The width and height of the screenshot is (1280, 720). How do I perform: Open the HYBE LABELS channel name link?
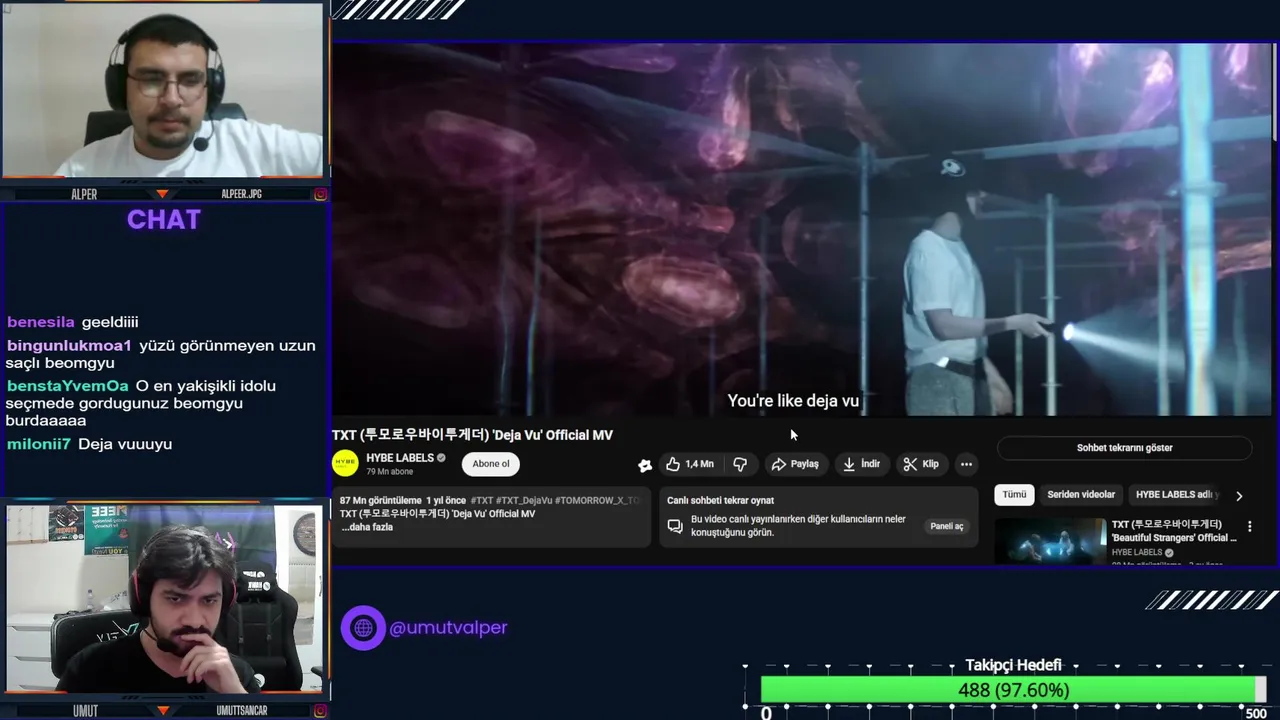click(x=400, y=458)
